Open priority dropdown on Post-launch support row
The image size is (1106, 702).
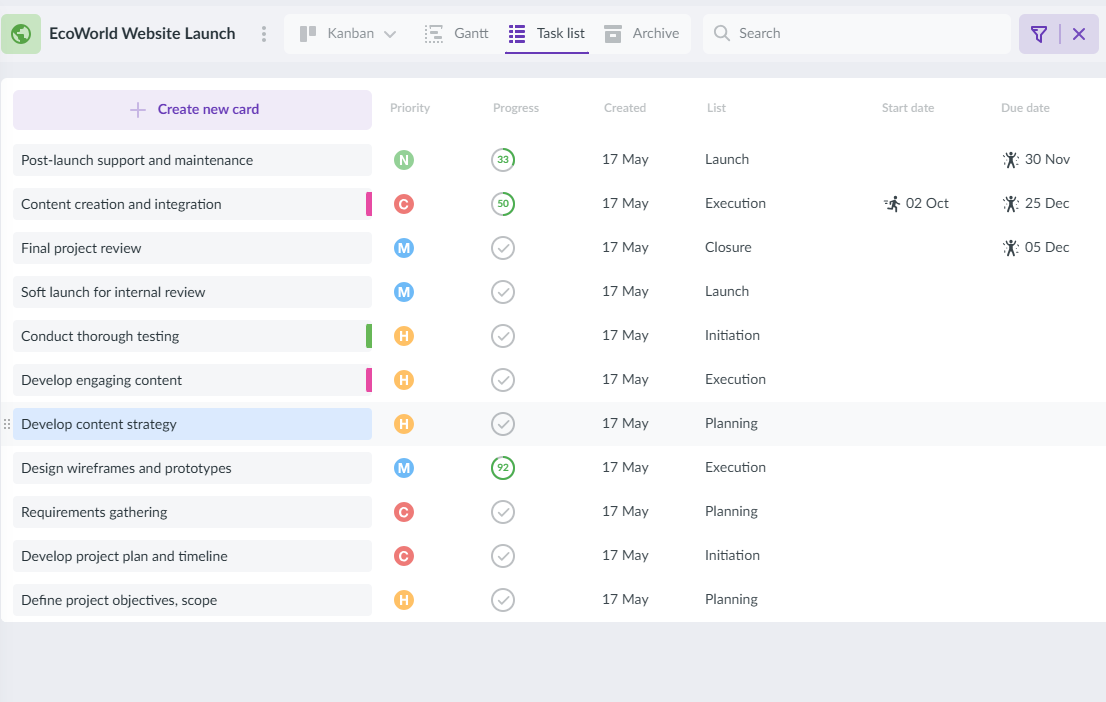click(403, 159)
